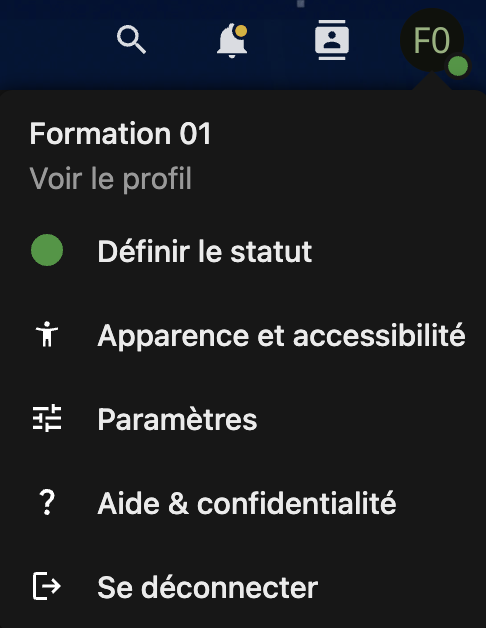Click the green online status circle icon

(47, 250)
